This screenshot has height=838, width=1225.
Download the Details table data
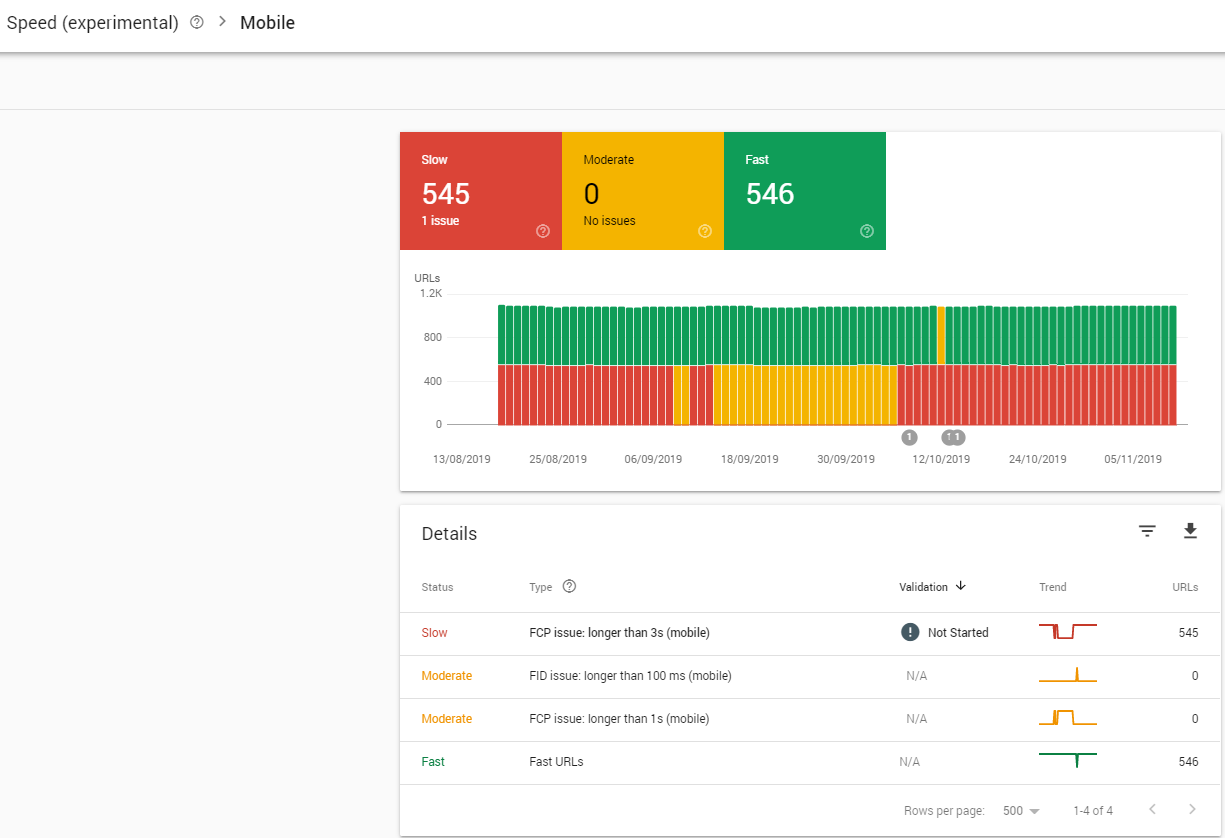pos(1190,531)
